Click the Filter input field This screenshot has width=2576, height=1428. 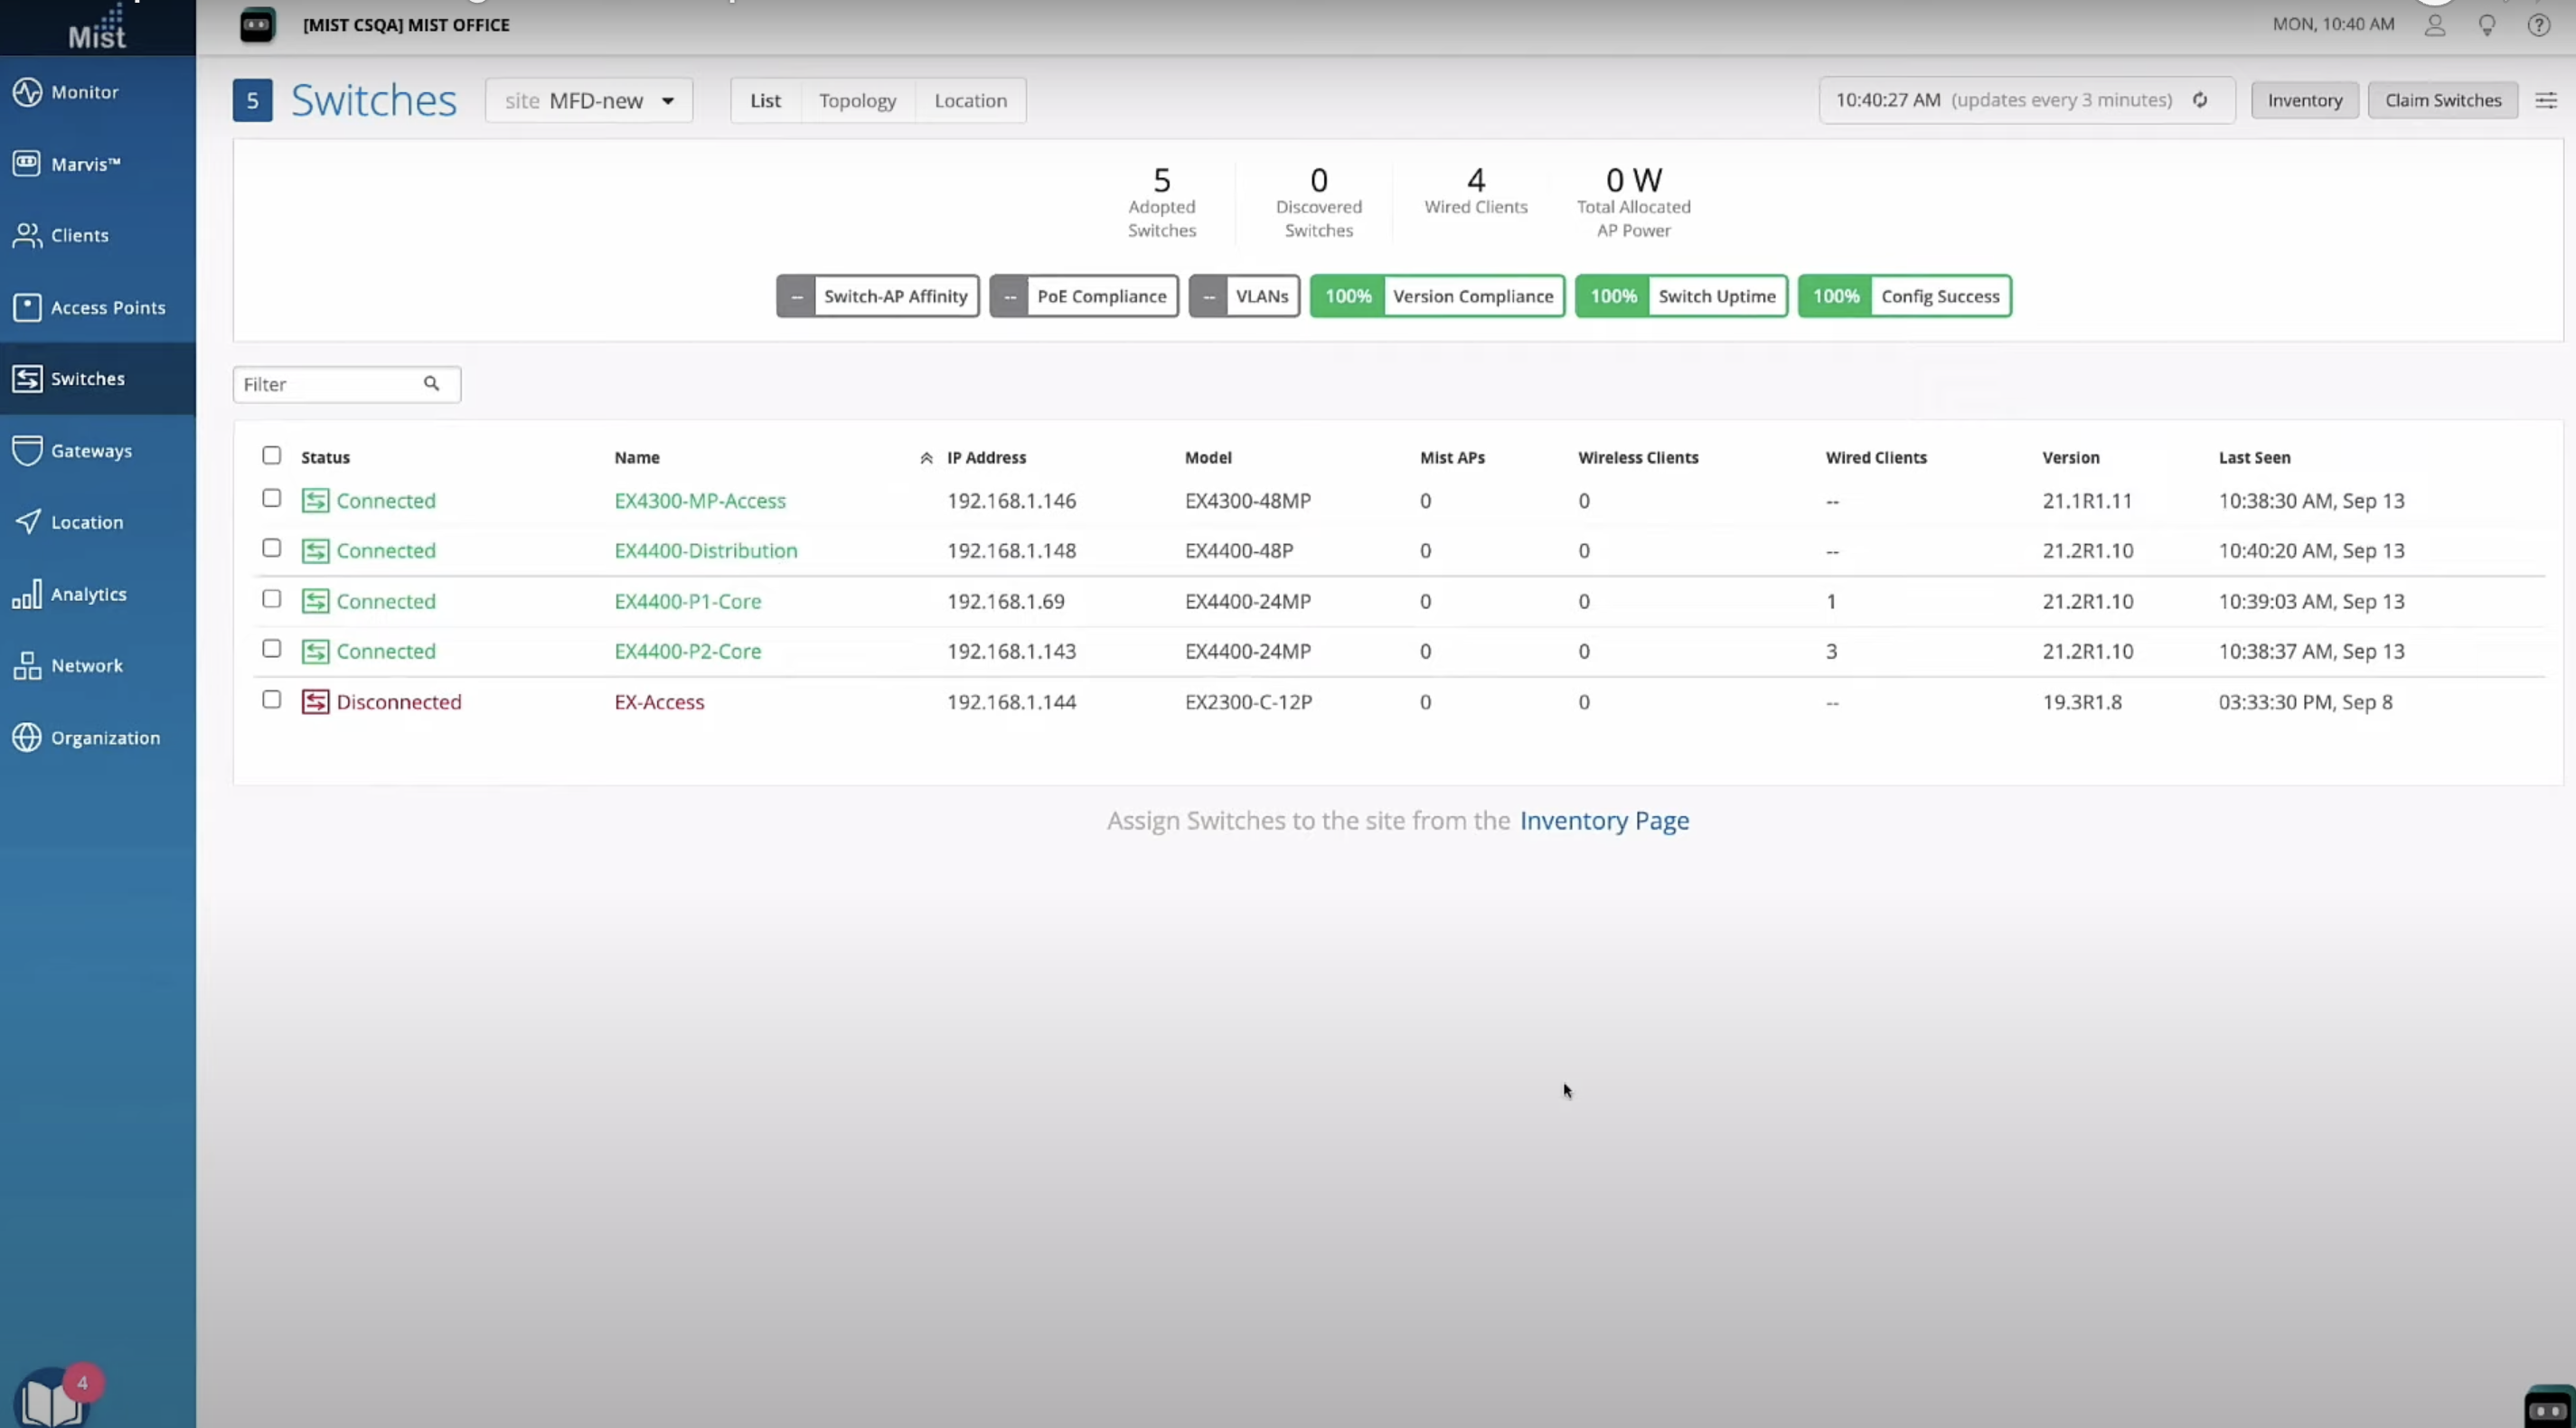346,383
